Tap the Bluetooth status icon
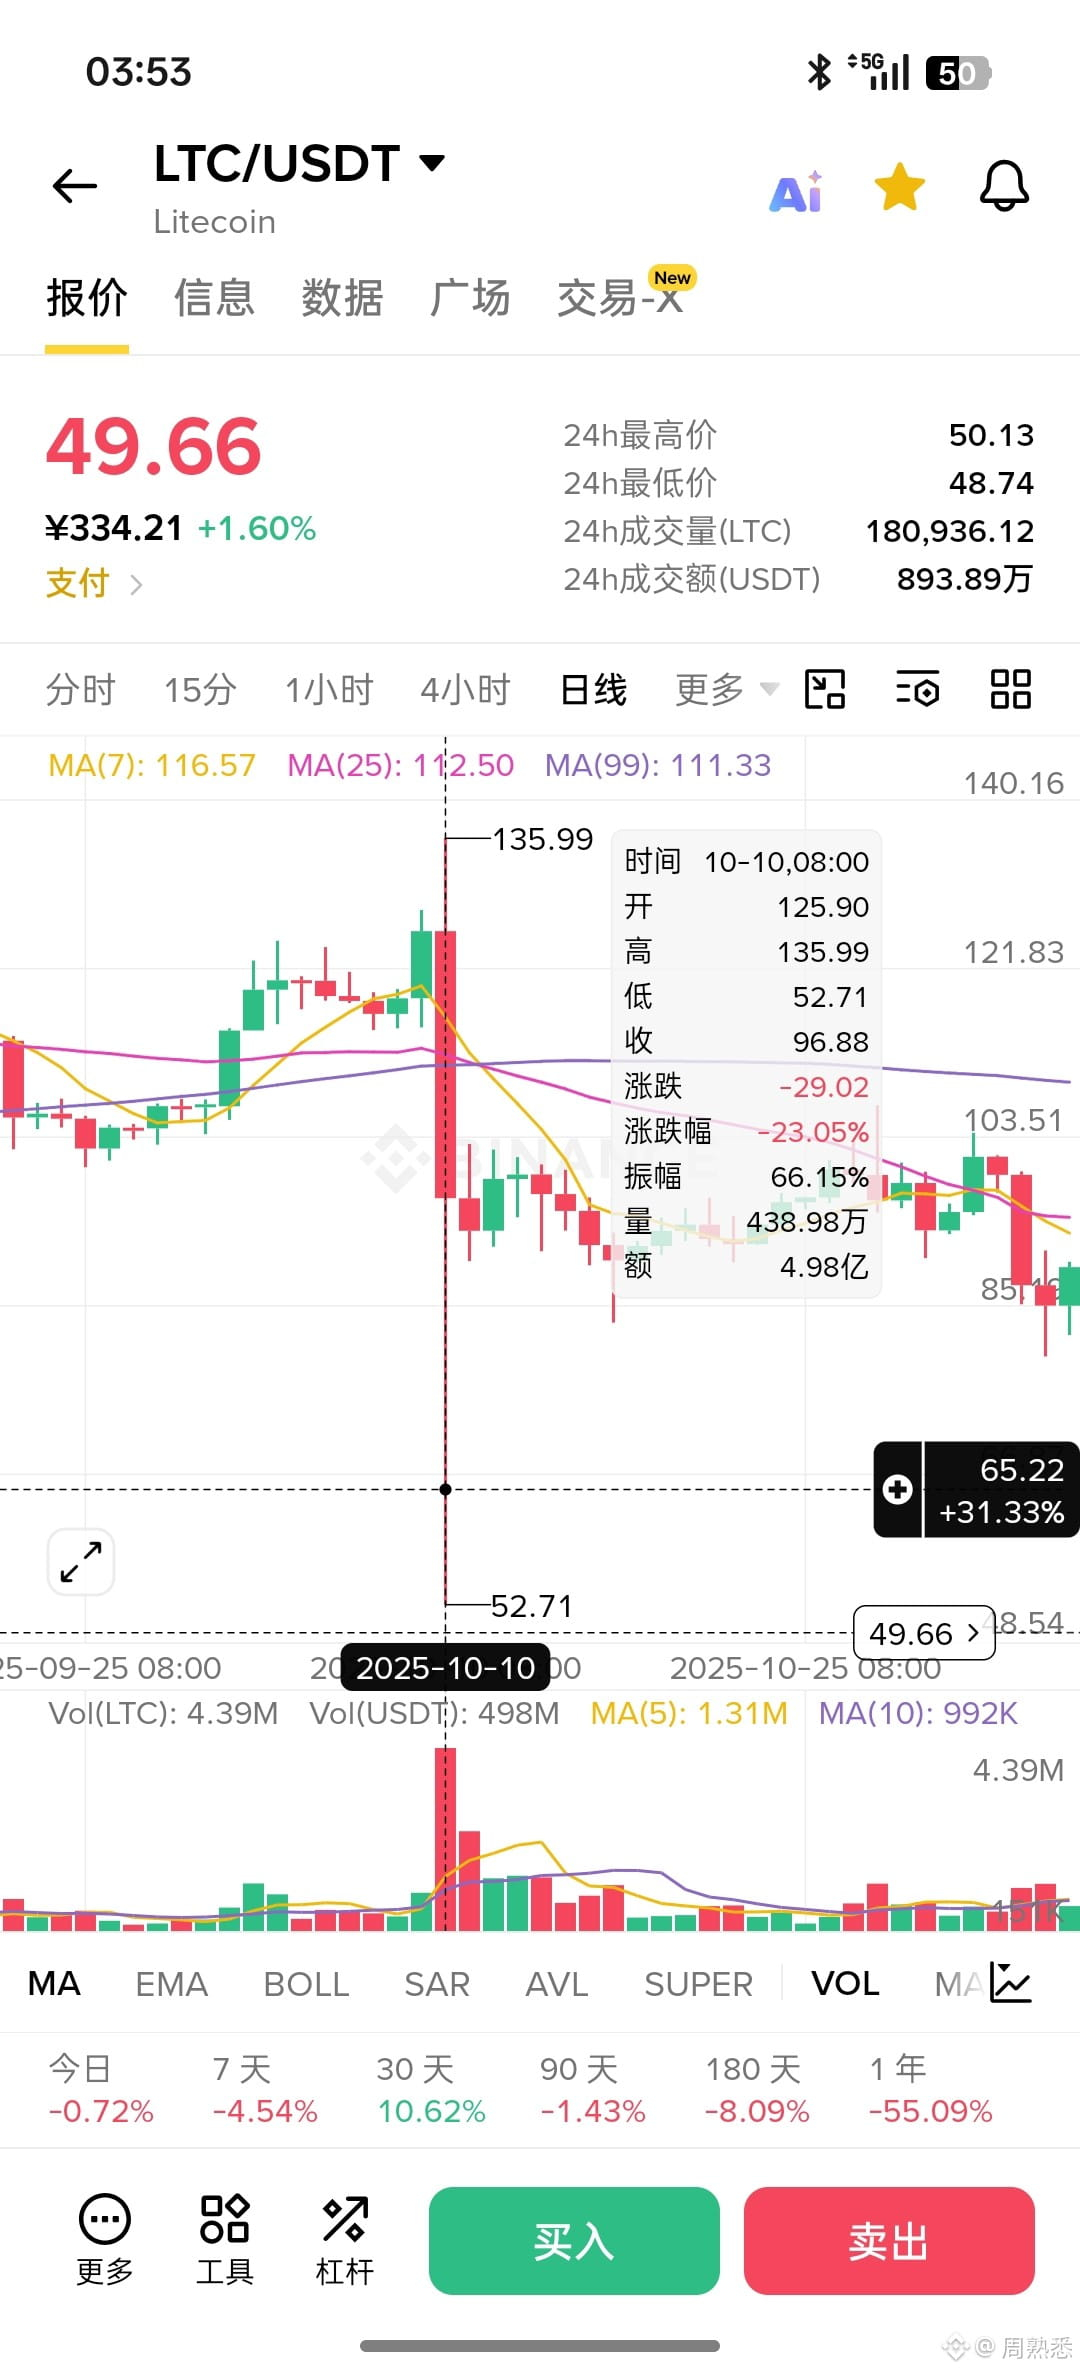This screenshot has height=2373, width=1080. (x=819, y=72)
